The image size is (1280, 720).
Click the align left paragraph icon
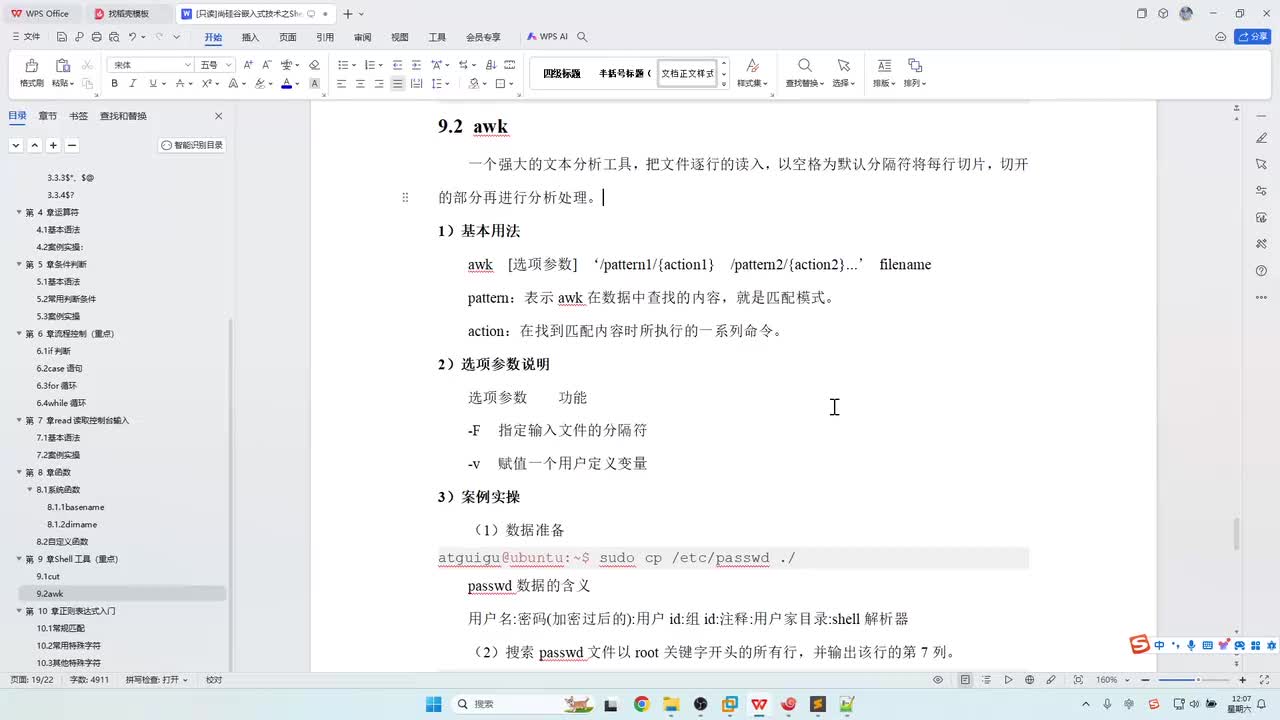pyautogui.click(x=341, y=84)
